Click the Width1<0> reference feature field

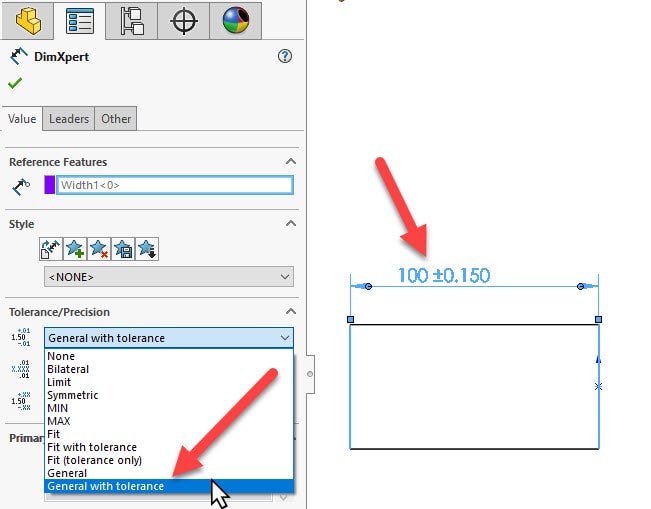[x=175, y=185]
